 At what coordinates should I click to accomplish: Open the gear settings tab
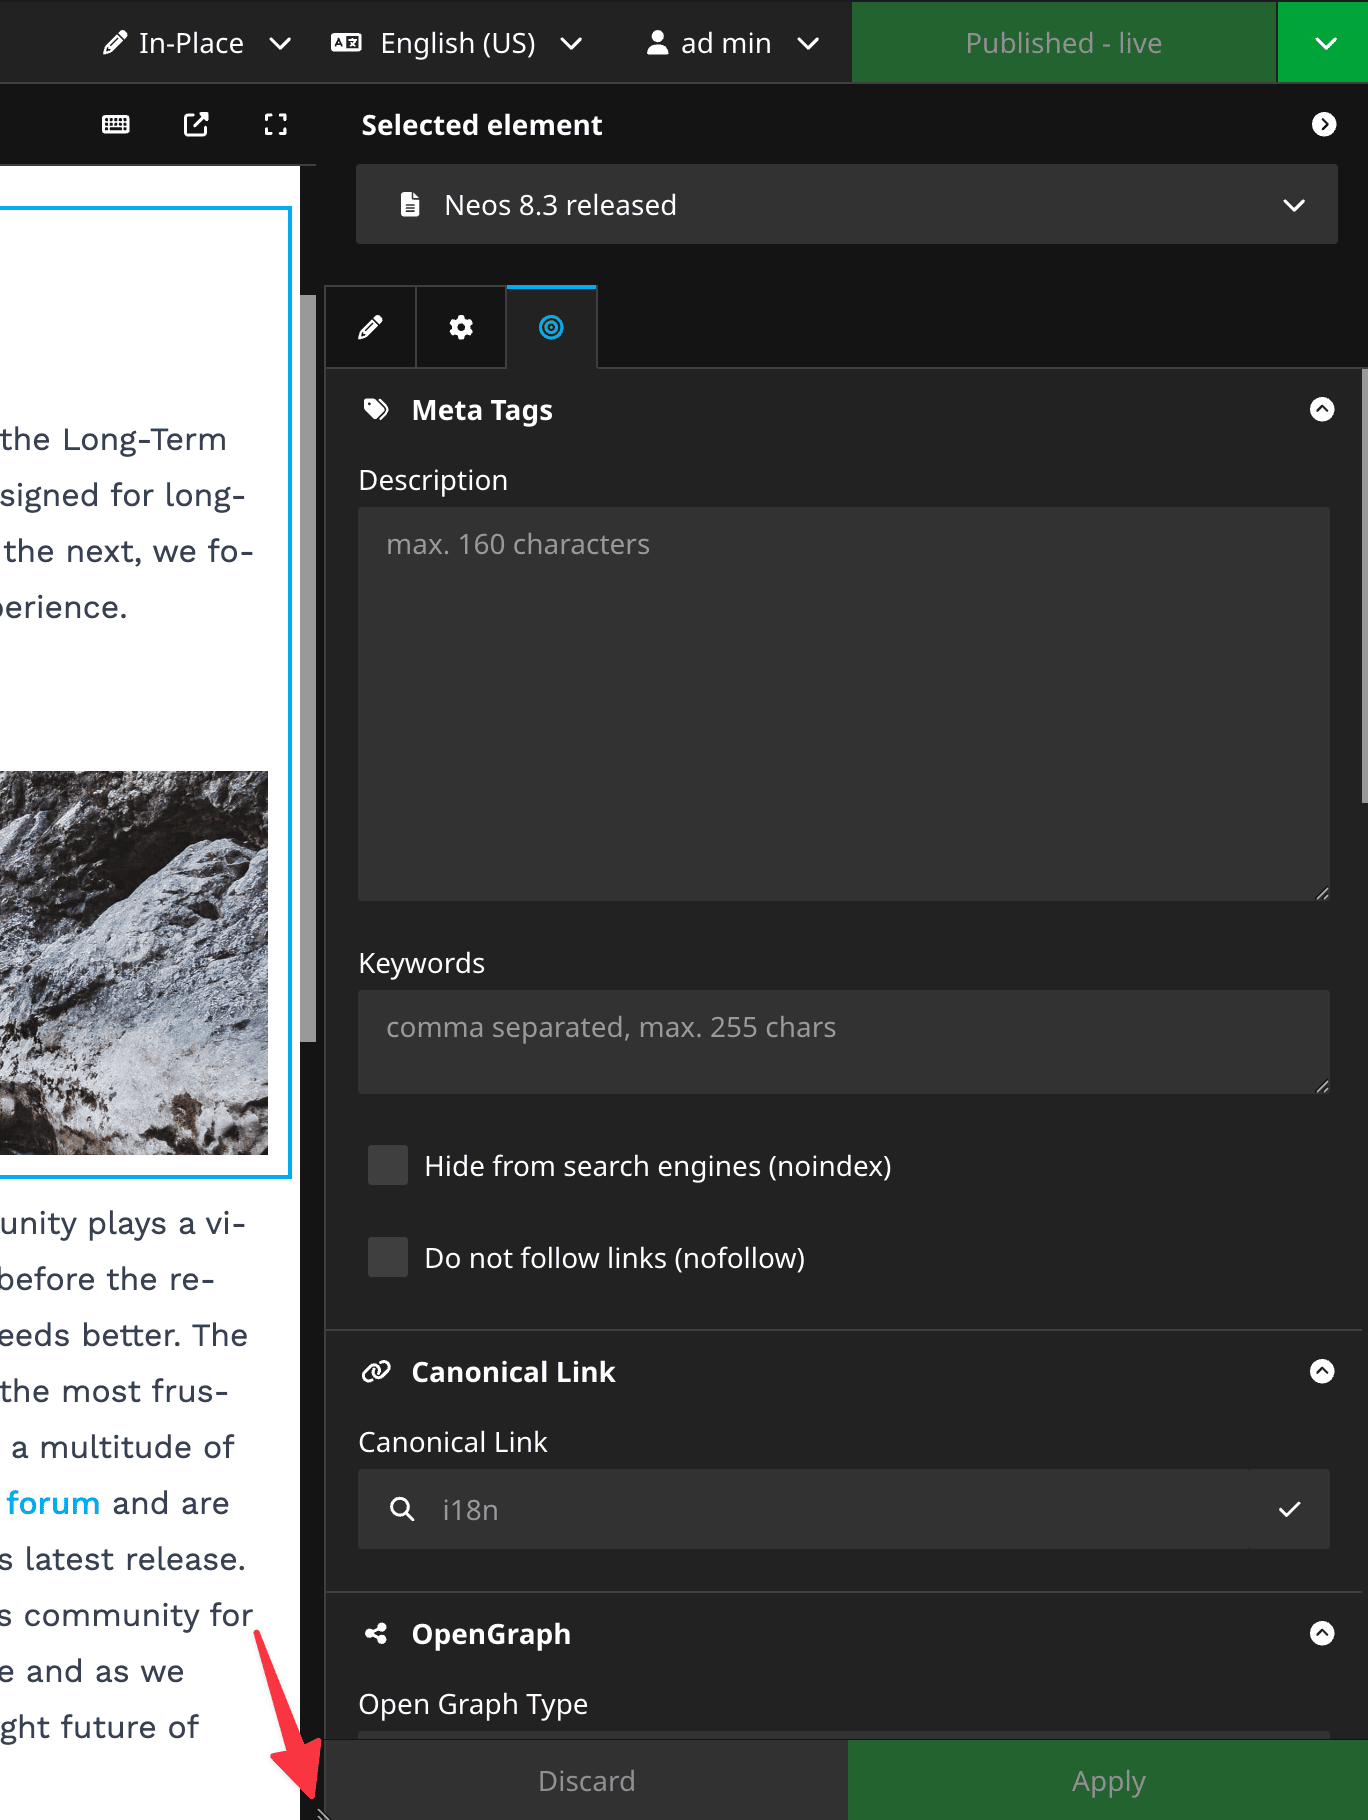(461, 327)
